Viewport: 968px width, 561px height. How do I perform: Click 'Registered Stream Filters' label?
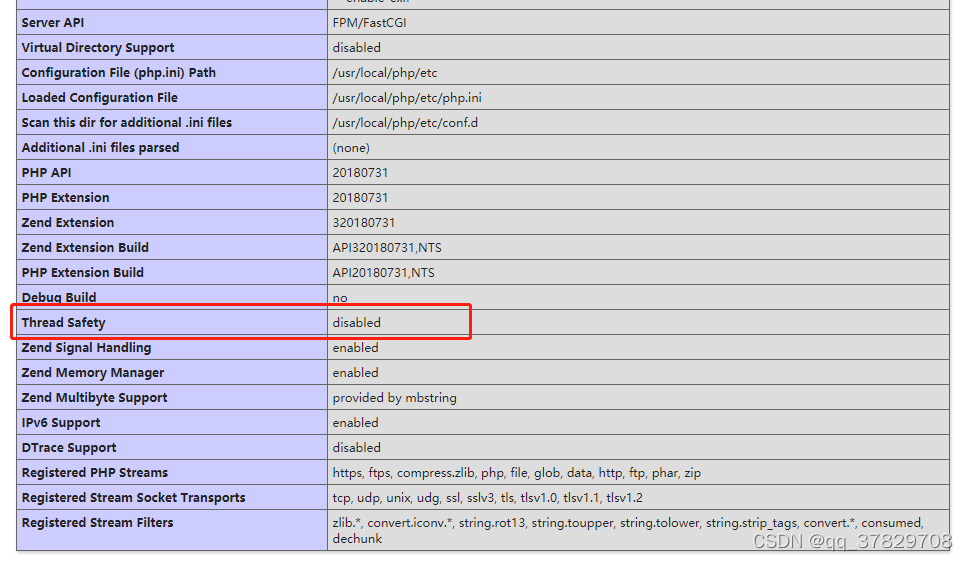click(x=98, y=523)
